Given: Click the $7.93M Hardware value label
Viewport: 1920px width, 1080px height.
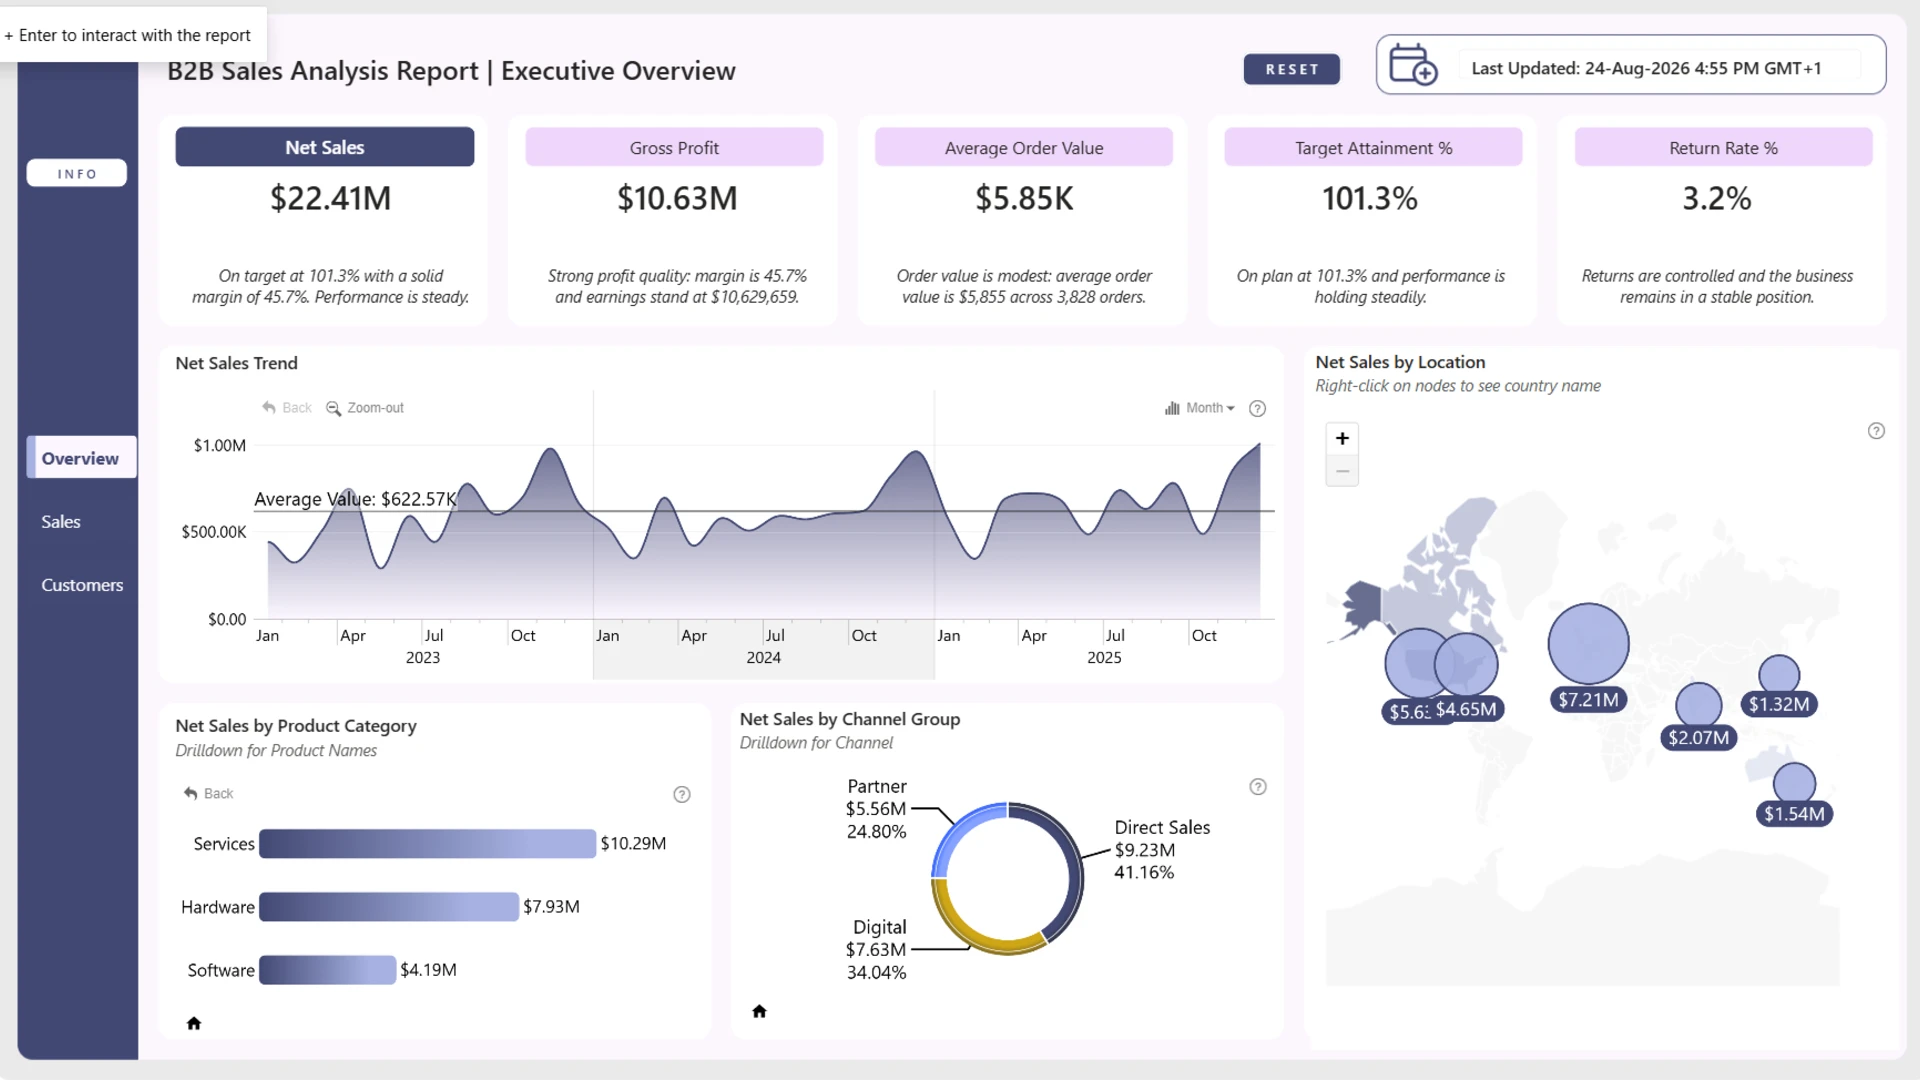Looking at the screenshot, I should pos(551,906).
